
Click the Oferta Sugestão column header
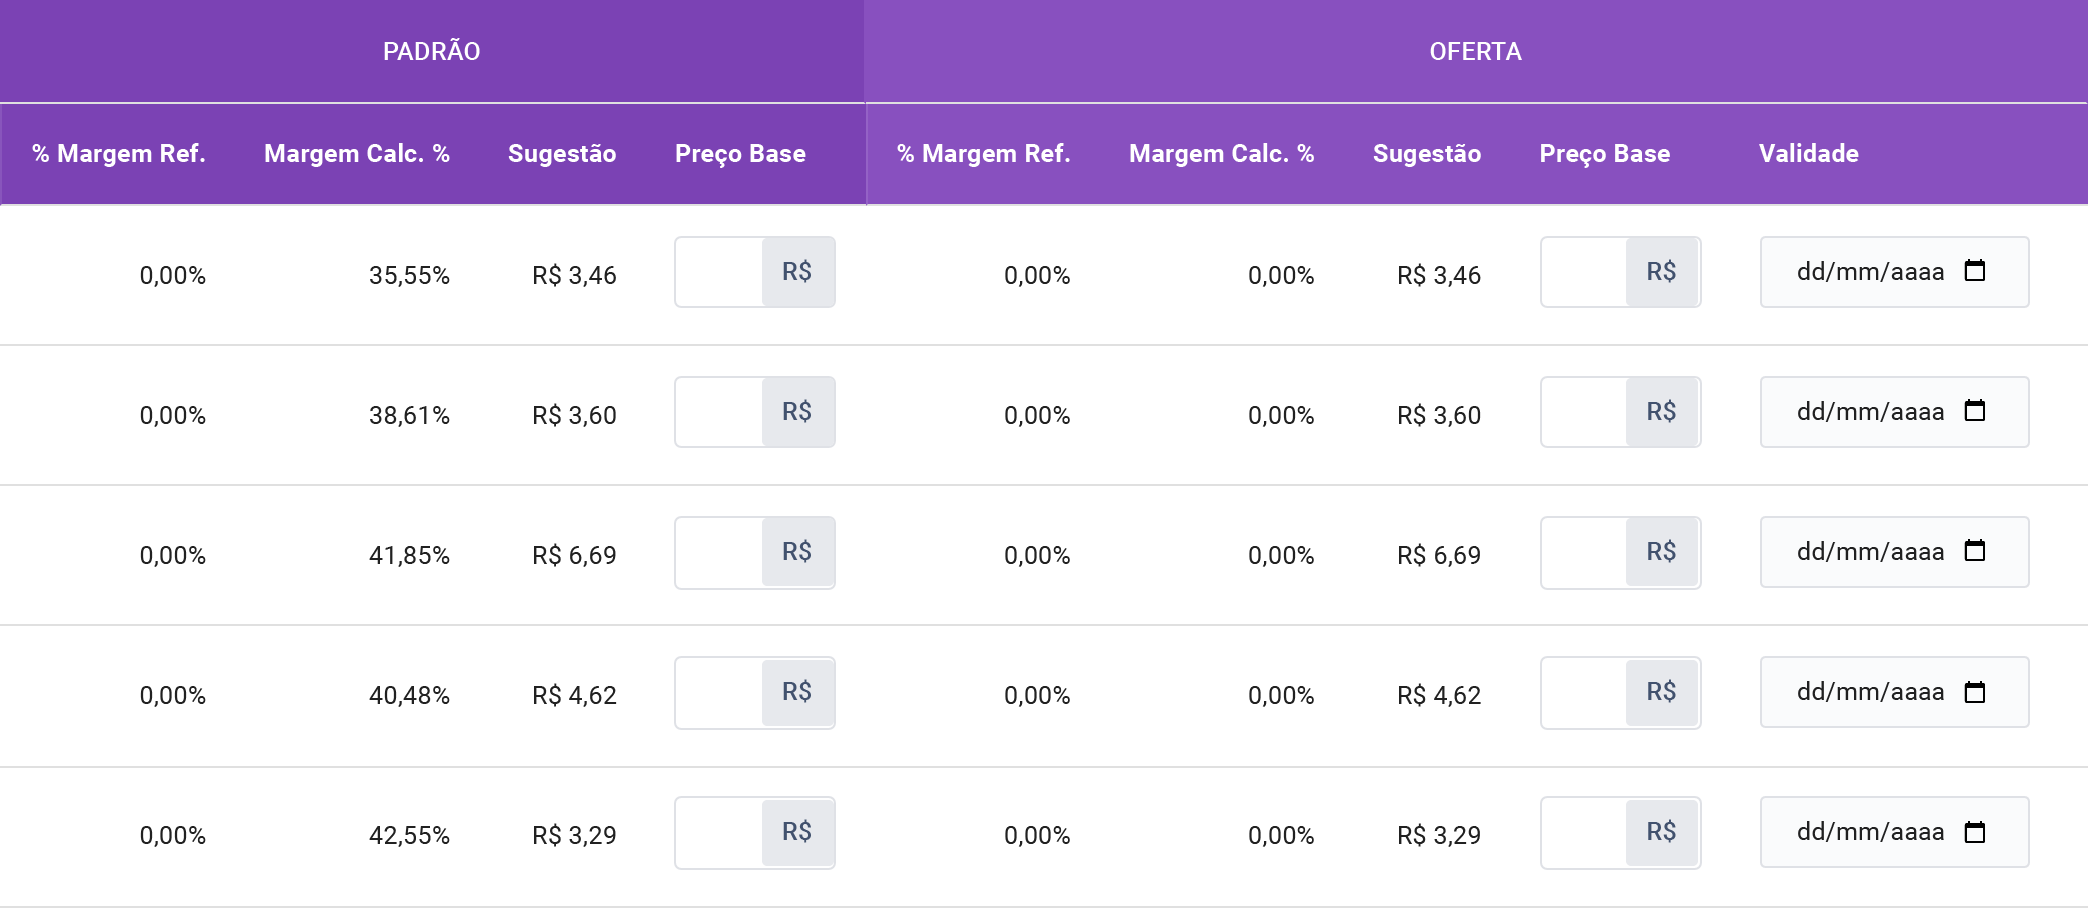(1426, 153)
